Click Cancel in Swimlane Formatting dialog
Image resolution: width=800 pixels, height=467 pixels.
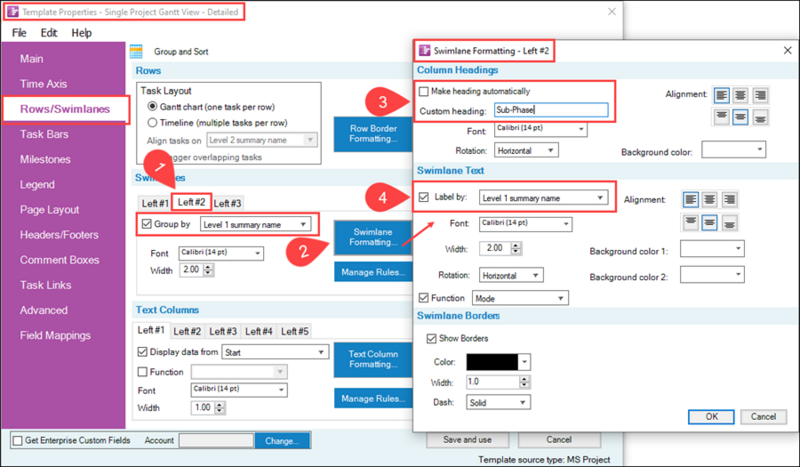pyautogui.click(x=763, y=416)
